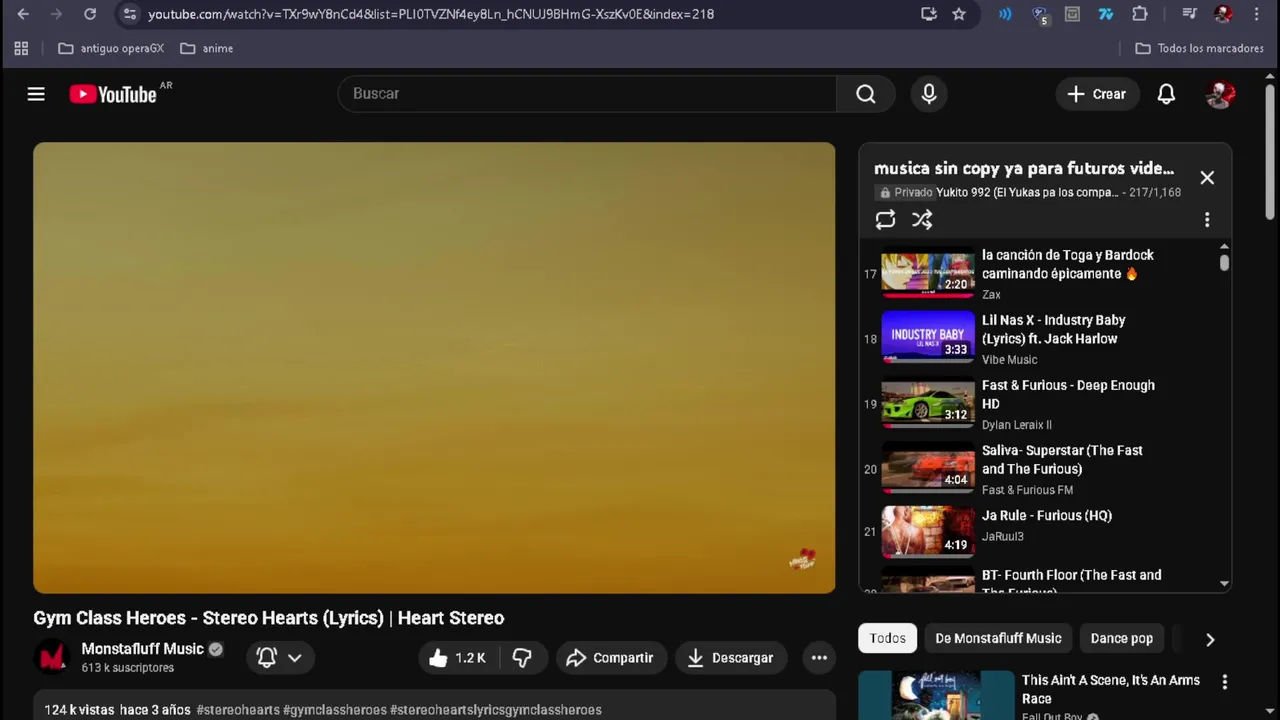The height and width of the screenshot is (720, 1280).
Task: Click the Compartir button
Action: point(610,657)
